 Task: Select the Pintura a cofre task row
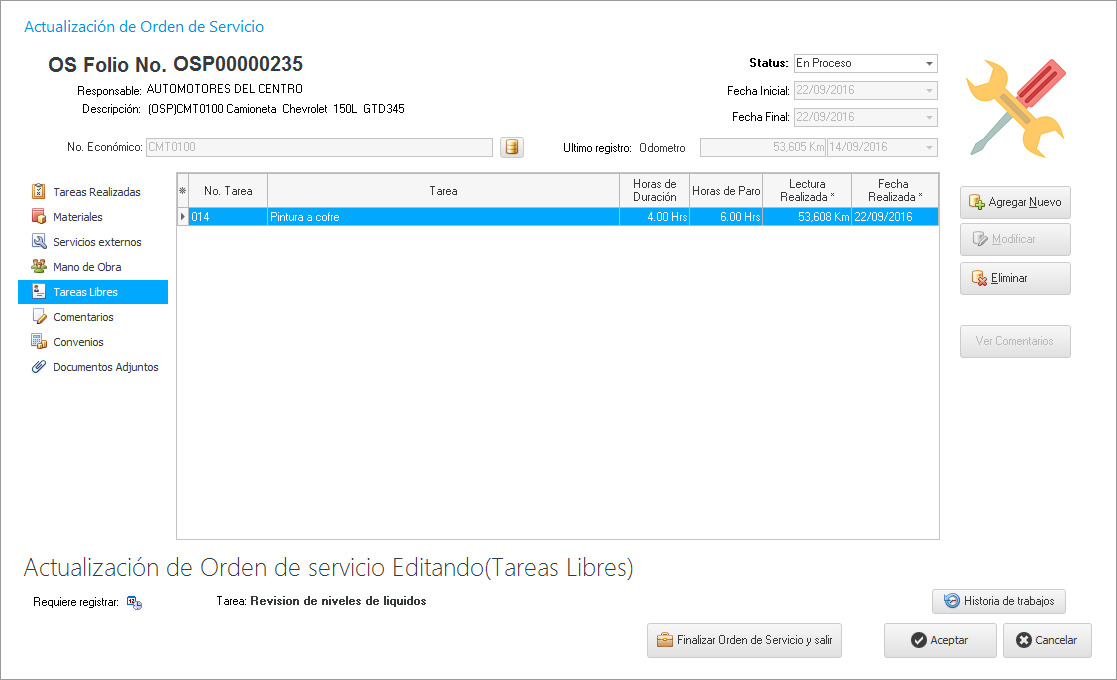(443, 216)
